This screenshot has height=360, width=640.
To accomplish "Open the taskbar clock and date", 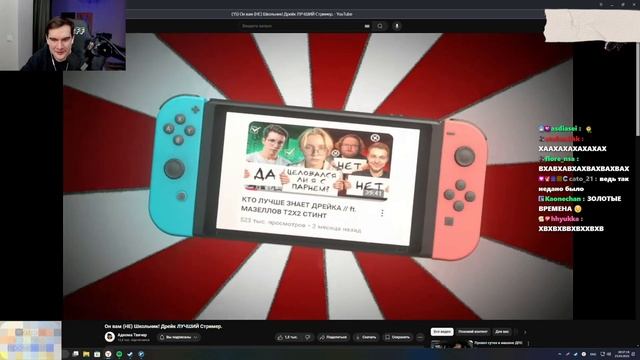I will click(x=623, y=354).
